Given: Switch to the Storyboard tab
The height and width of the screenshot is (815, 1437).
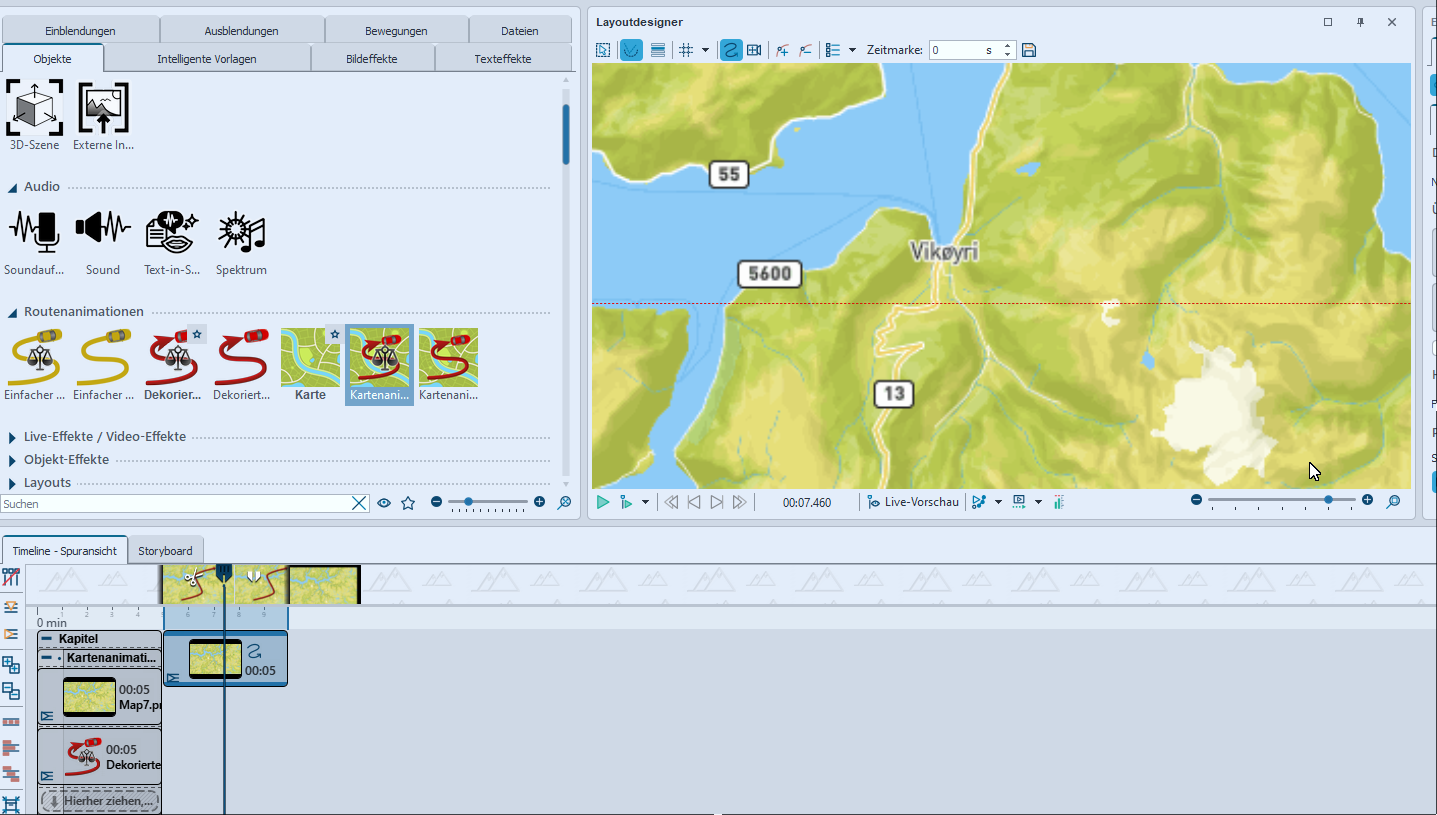Looking at the screenshot, I should point(165,551).
